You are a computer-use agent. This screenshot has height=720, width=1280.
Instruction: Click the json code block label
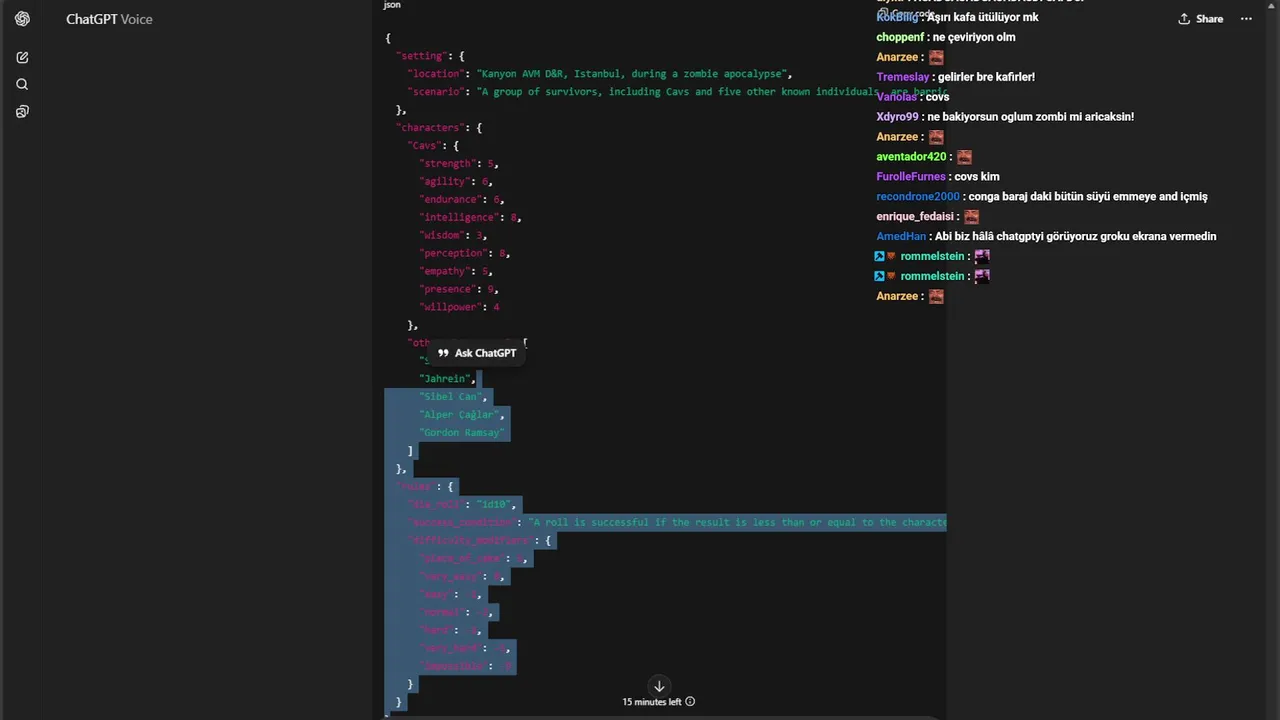(x=392, y=5)
